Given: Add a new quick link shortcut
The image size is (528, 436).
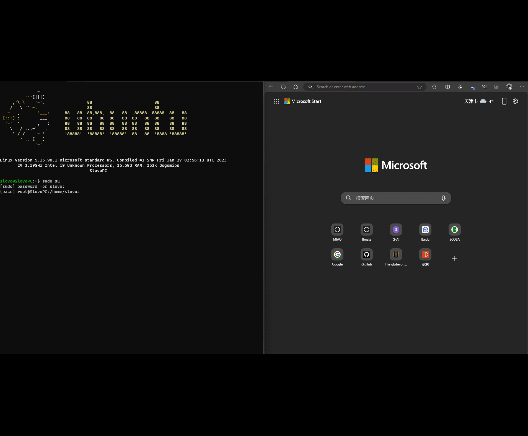Looking at the screenshot, I should 454,259.
